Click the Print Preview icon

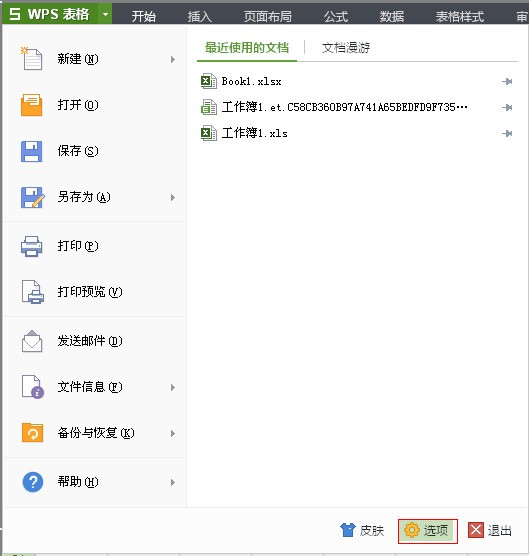[x=33, y=292]
